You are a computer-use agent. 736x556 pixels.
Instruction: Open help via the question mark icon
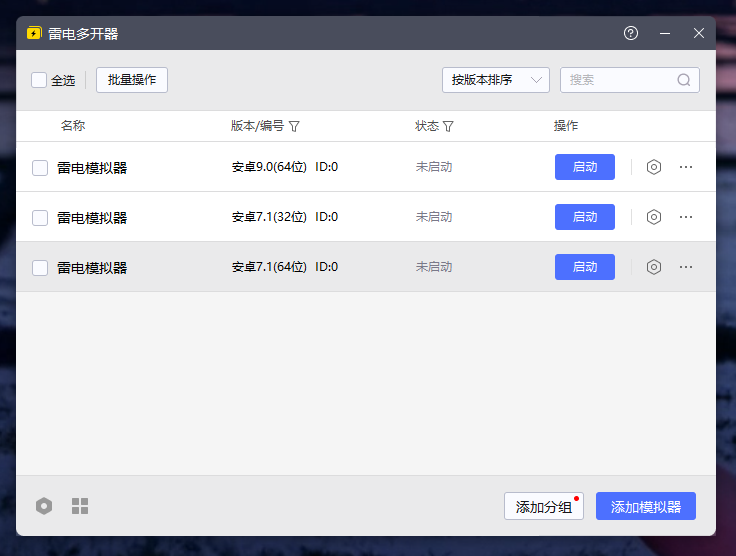pos(631,33)
